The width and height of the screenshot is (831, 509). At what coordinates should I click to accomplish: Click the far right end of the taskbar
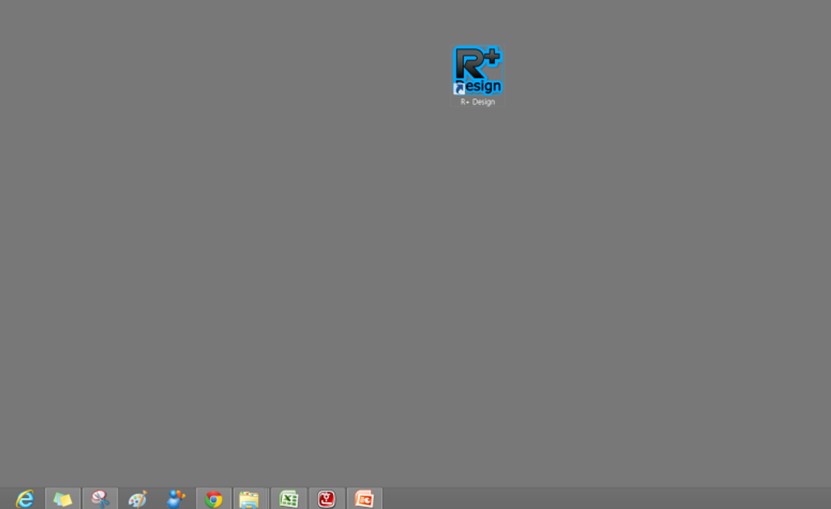(825, 498)
